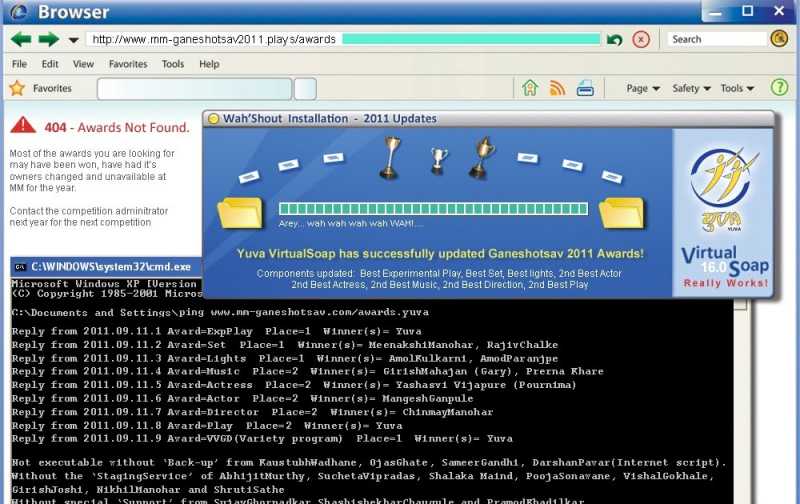The width and height of the screenshot is (800, 504).
Task: Click the orange RSS feeds icon
Action: (x=557, y=88)
